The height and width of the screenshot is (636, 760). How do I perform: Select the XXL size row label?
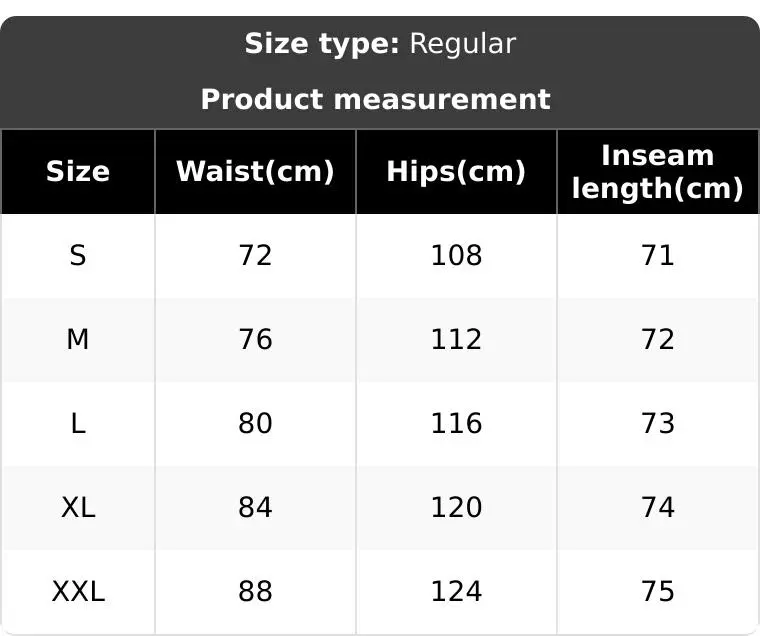(78, 592)
